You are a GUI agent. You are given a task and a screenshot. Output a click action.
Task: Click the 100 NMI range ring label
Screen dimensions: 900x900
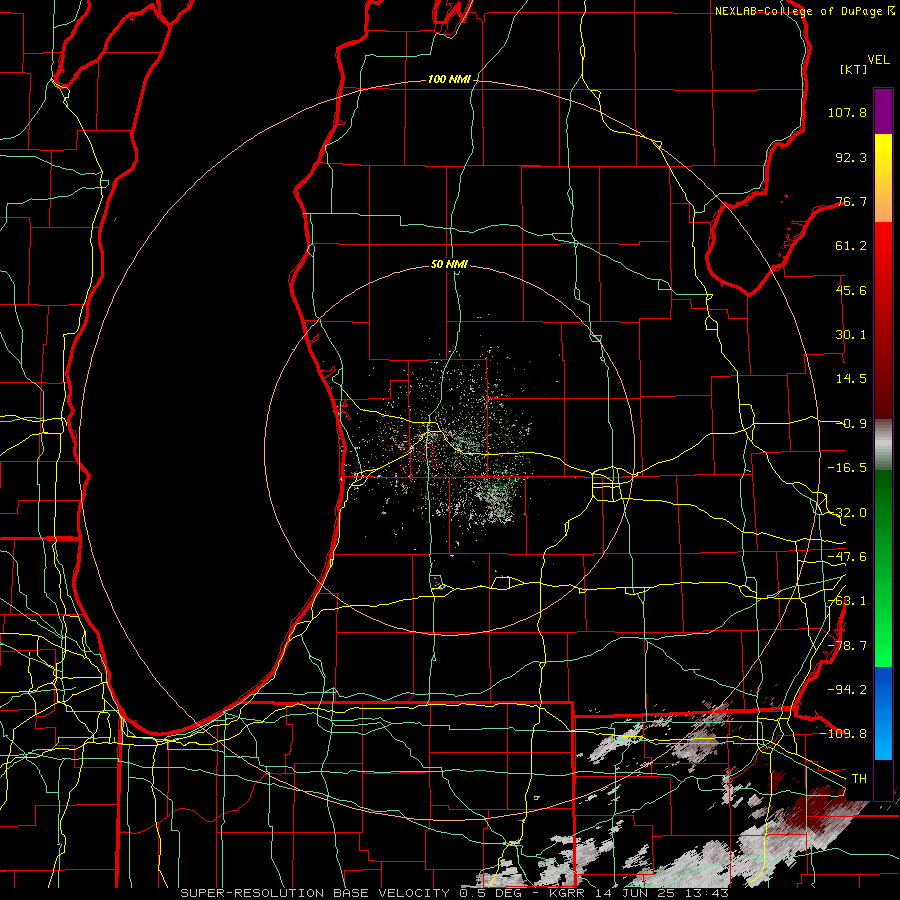click(449, 79)
